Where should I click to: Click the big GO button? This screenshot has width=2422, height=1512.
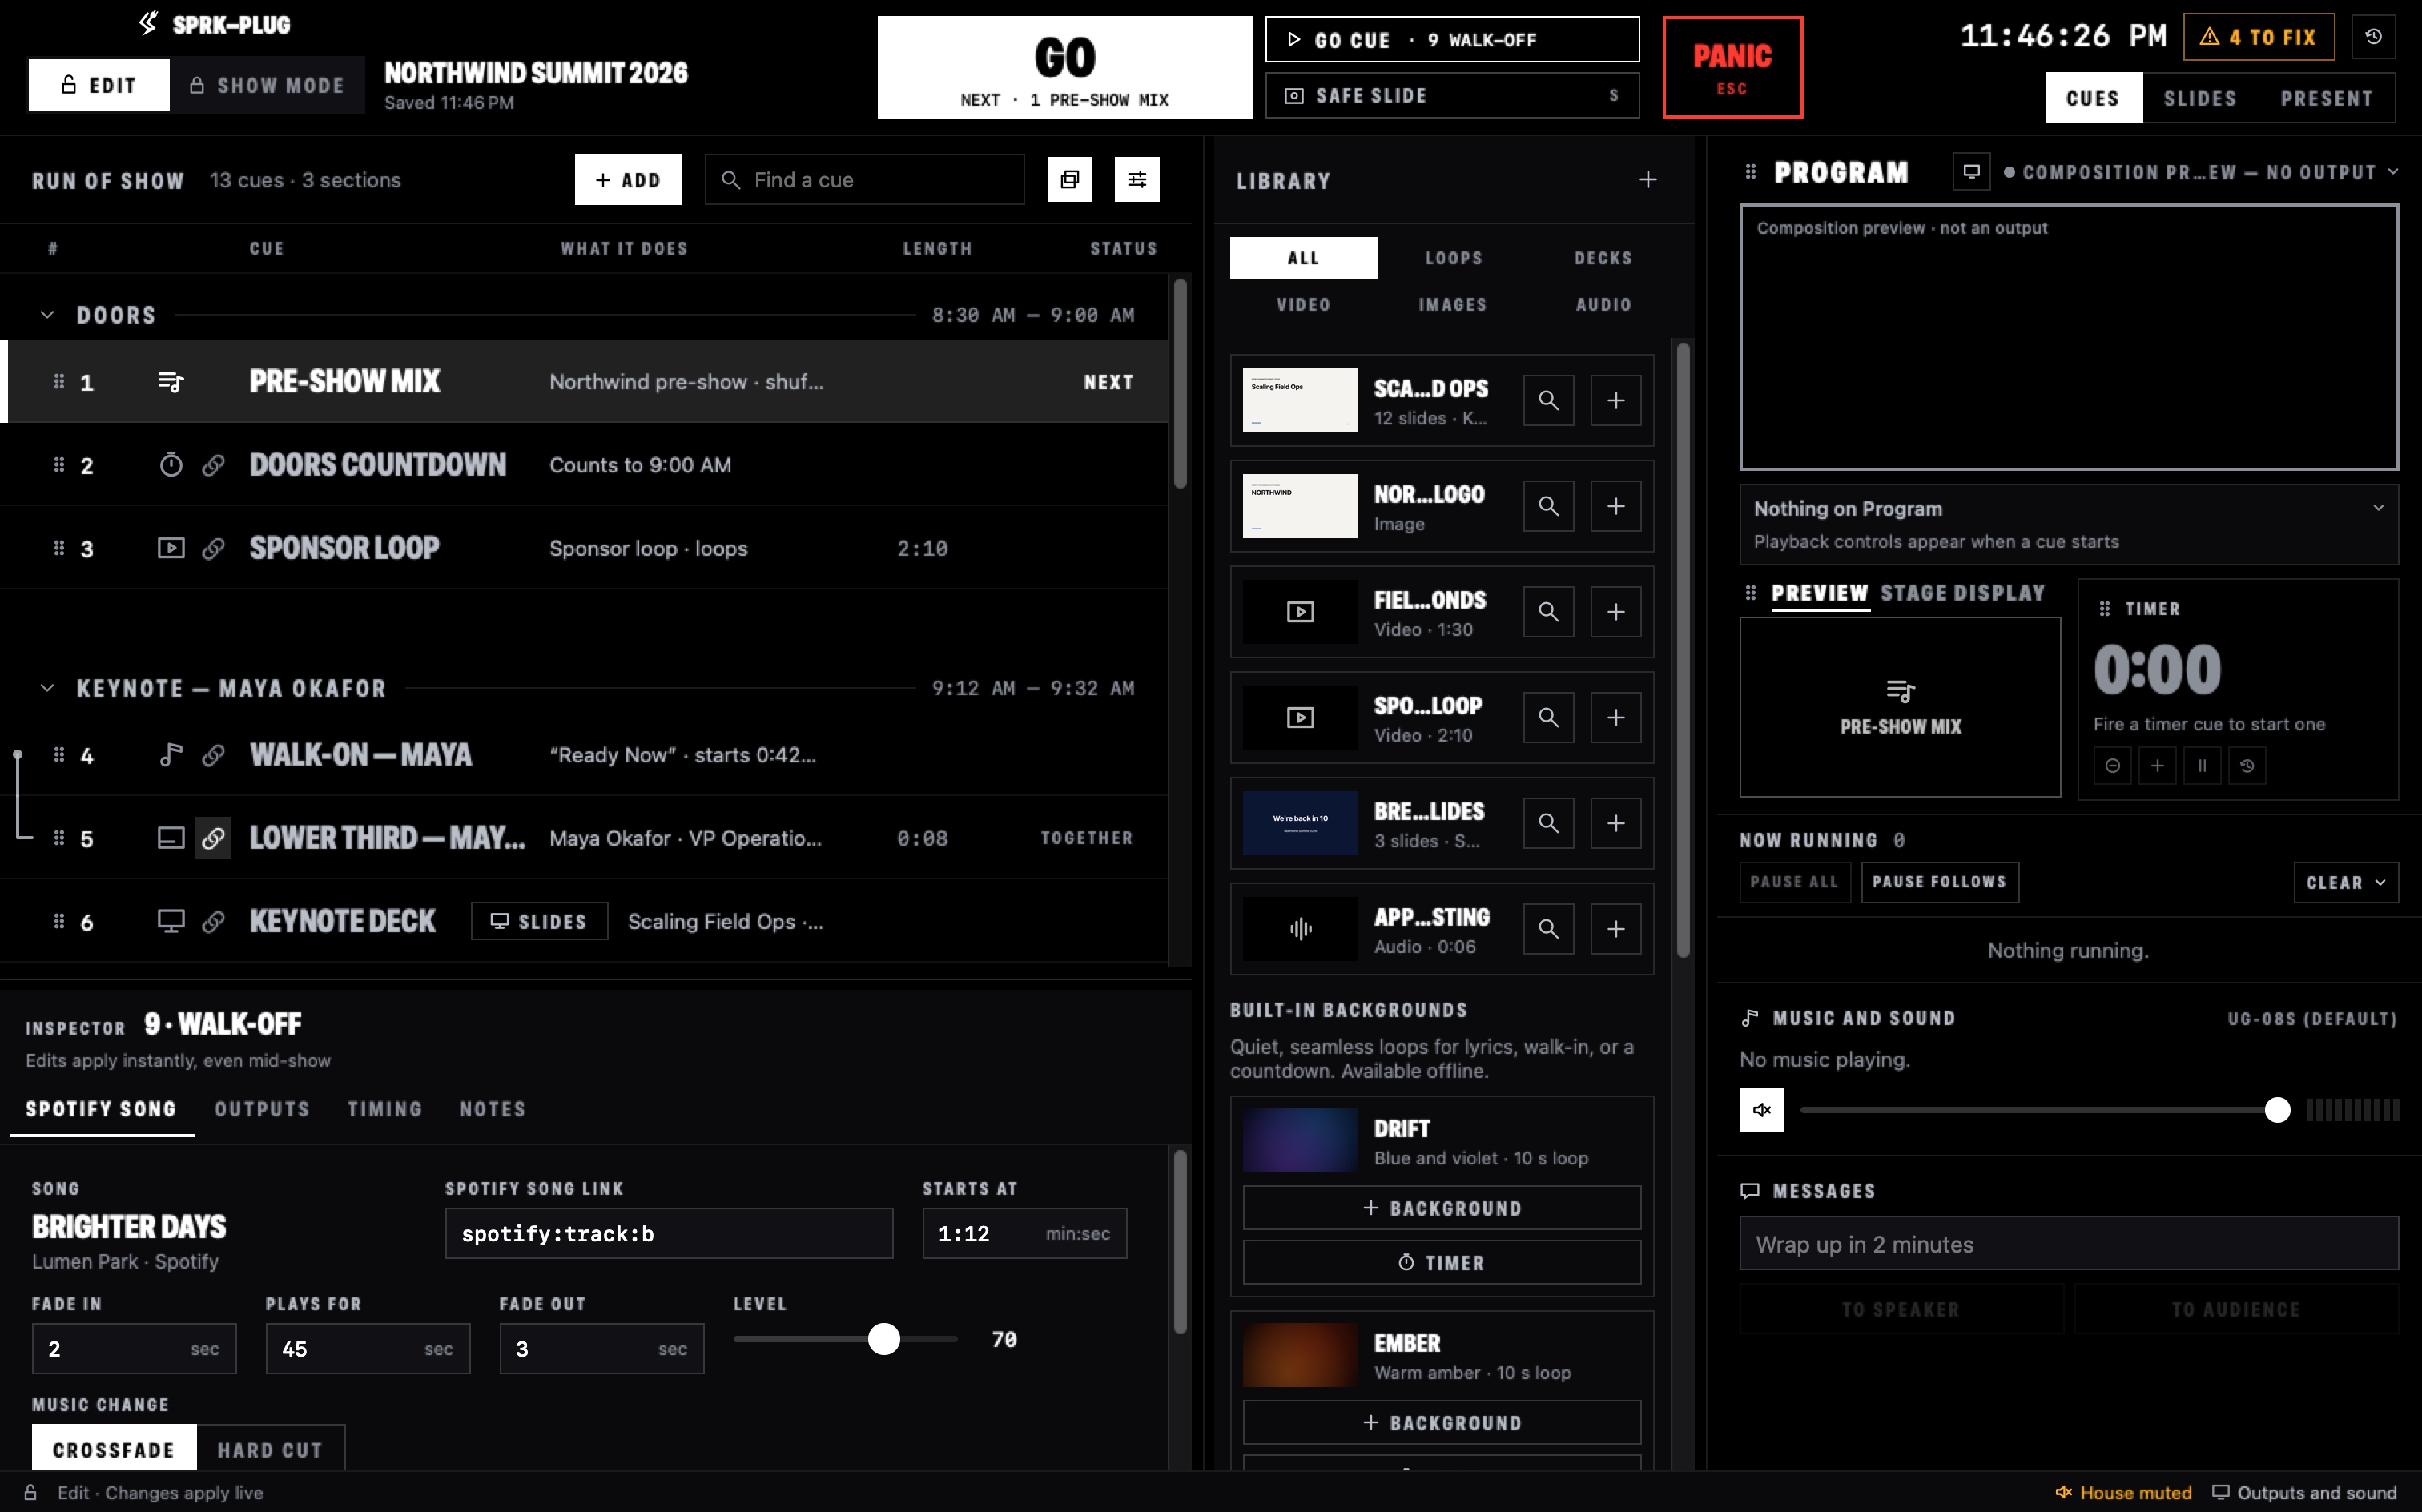tap(1064, 67)
